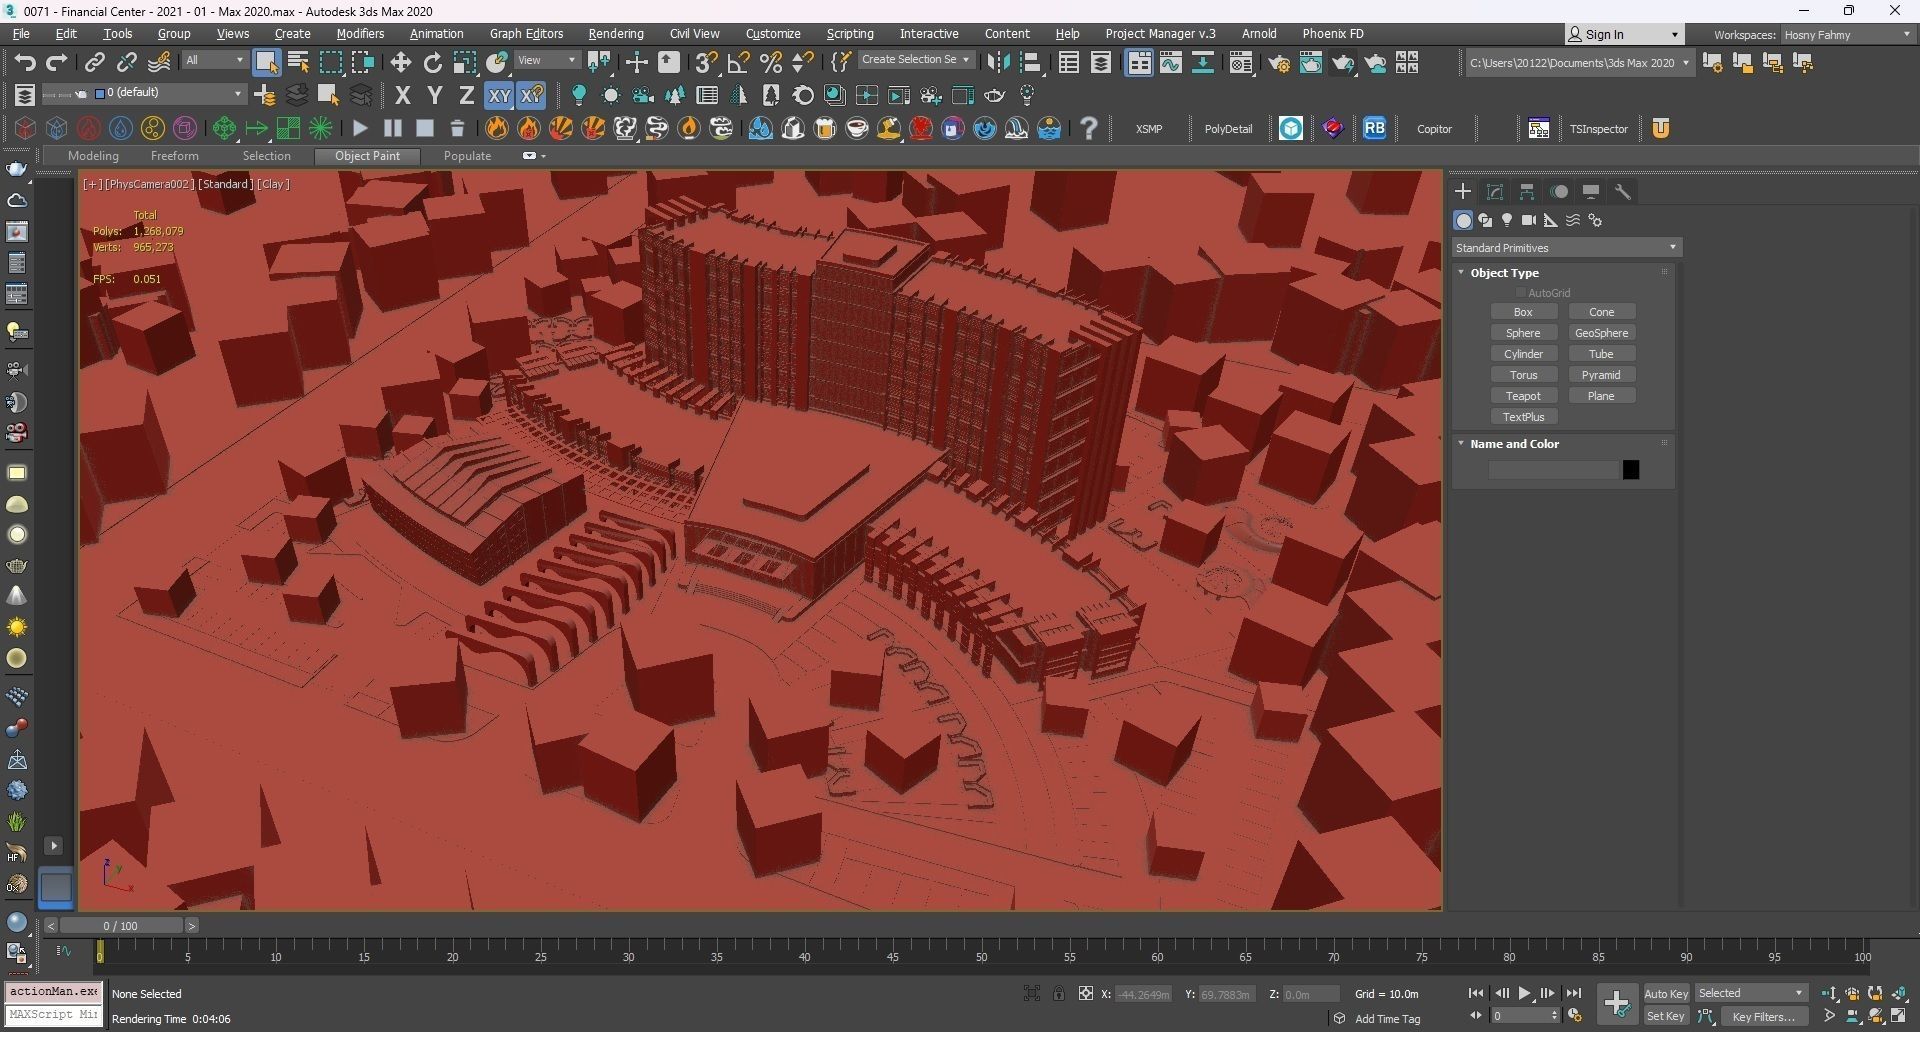Open the project folder path dropdown

pyautogui.click(x=1579, y=62)
